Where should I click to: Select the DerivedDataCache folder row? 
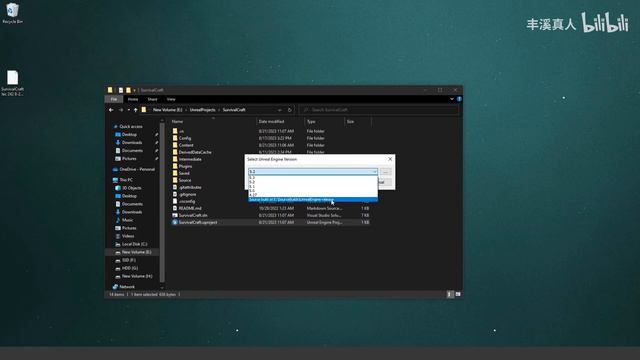[271, 152]
